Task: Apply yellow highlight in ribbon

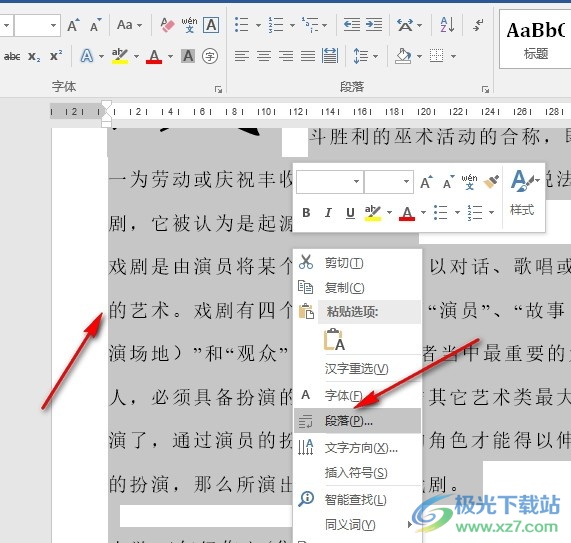Action: [x=120, y=56]
